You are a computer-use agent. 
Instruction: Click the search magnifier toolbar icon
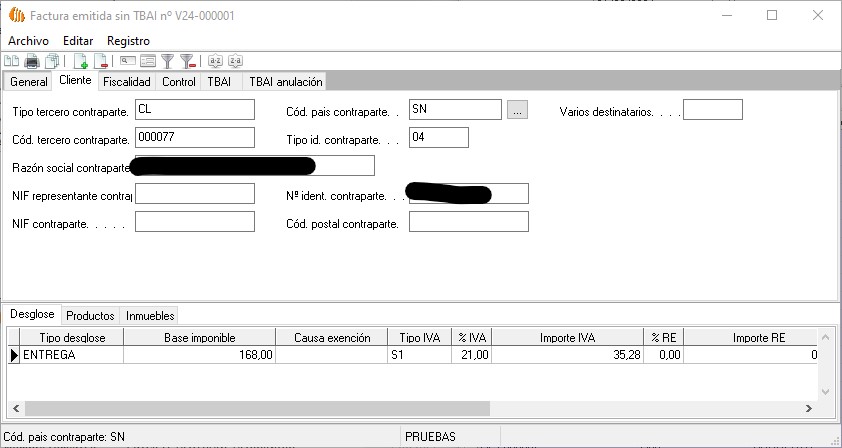point(128,62)
